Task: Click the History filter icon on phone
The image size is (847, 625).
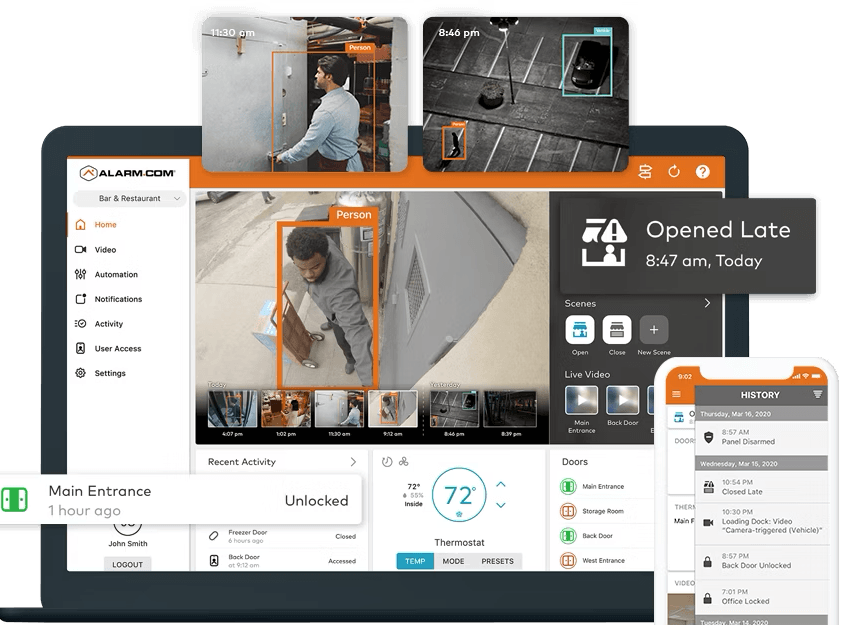Action: (818, 394)
